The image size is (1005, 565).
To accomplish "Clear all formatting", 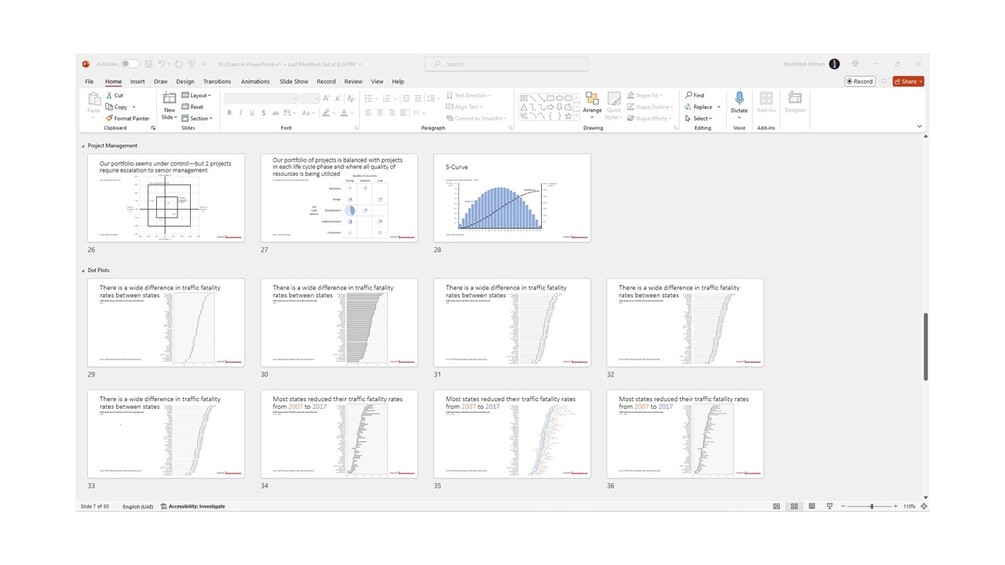I will tap(351, 98).
